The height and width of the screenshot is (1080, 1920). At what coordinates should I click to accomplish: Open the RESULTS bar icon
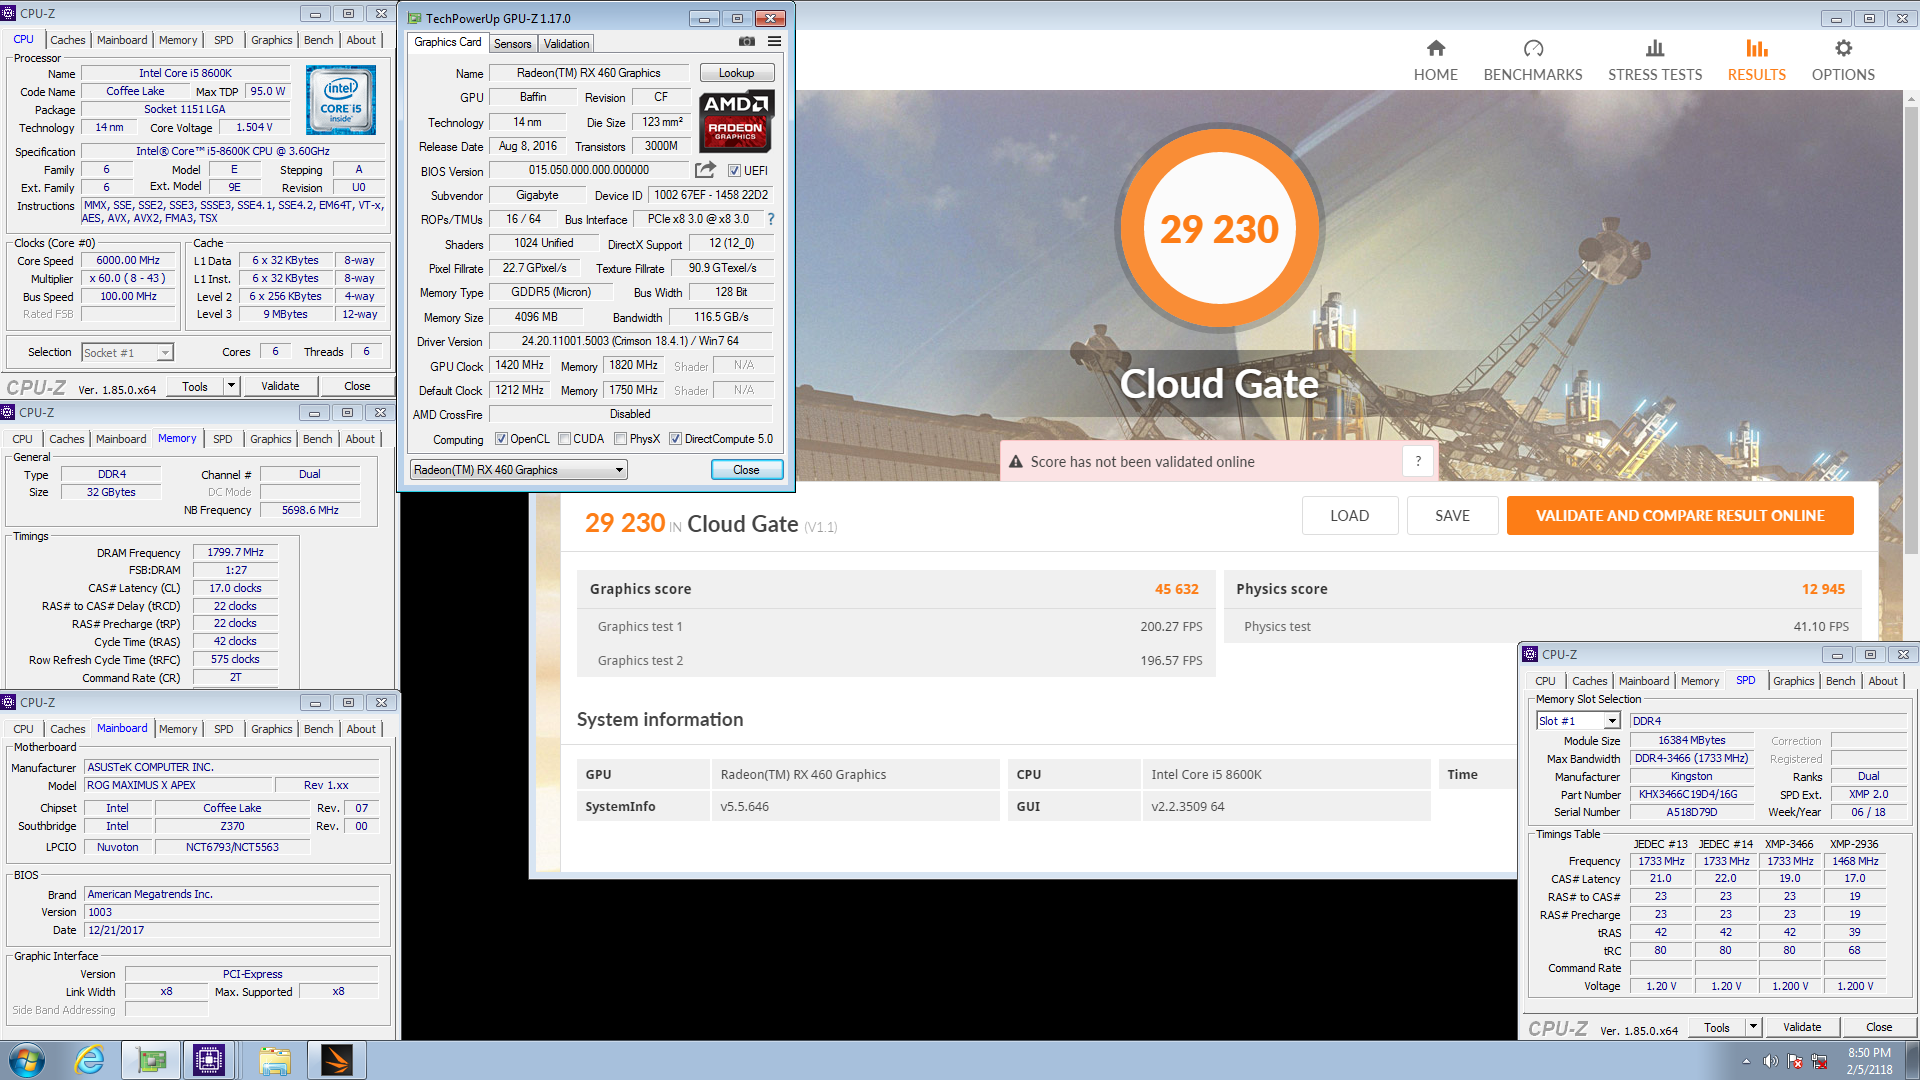point(1757,49)
